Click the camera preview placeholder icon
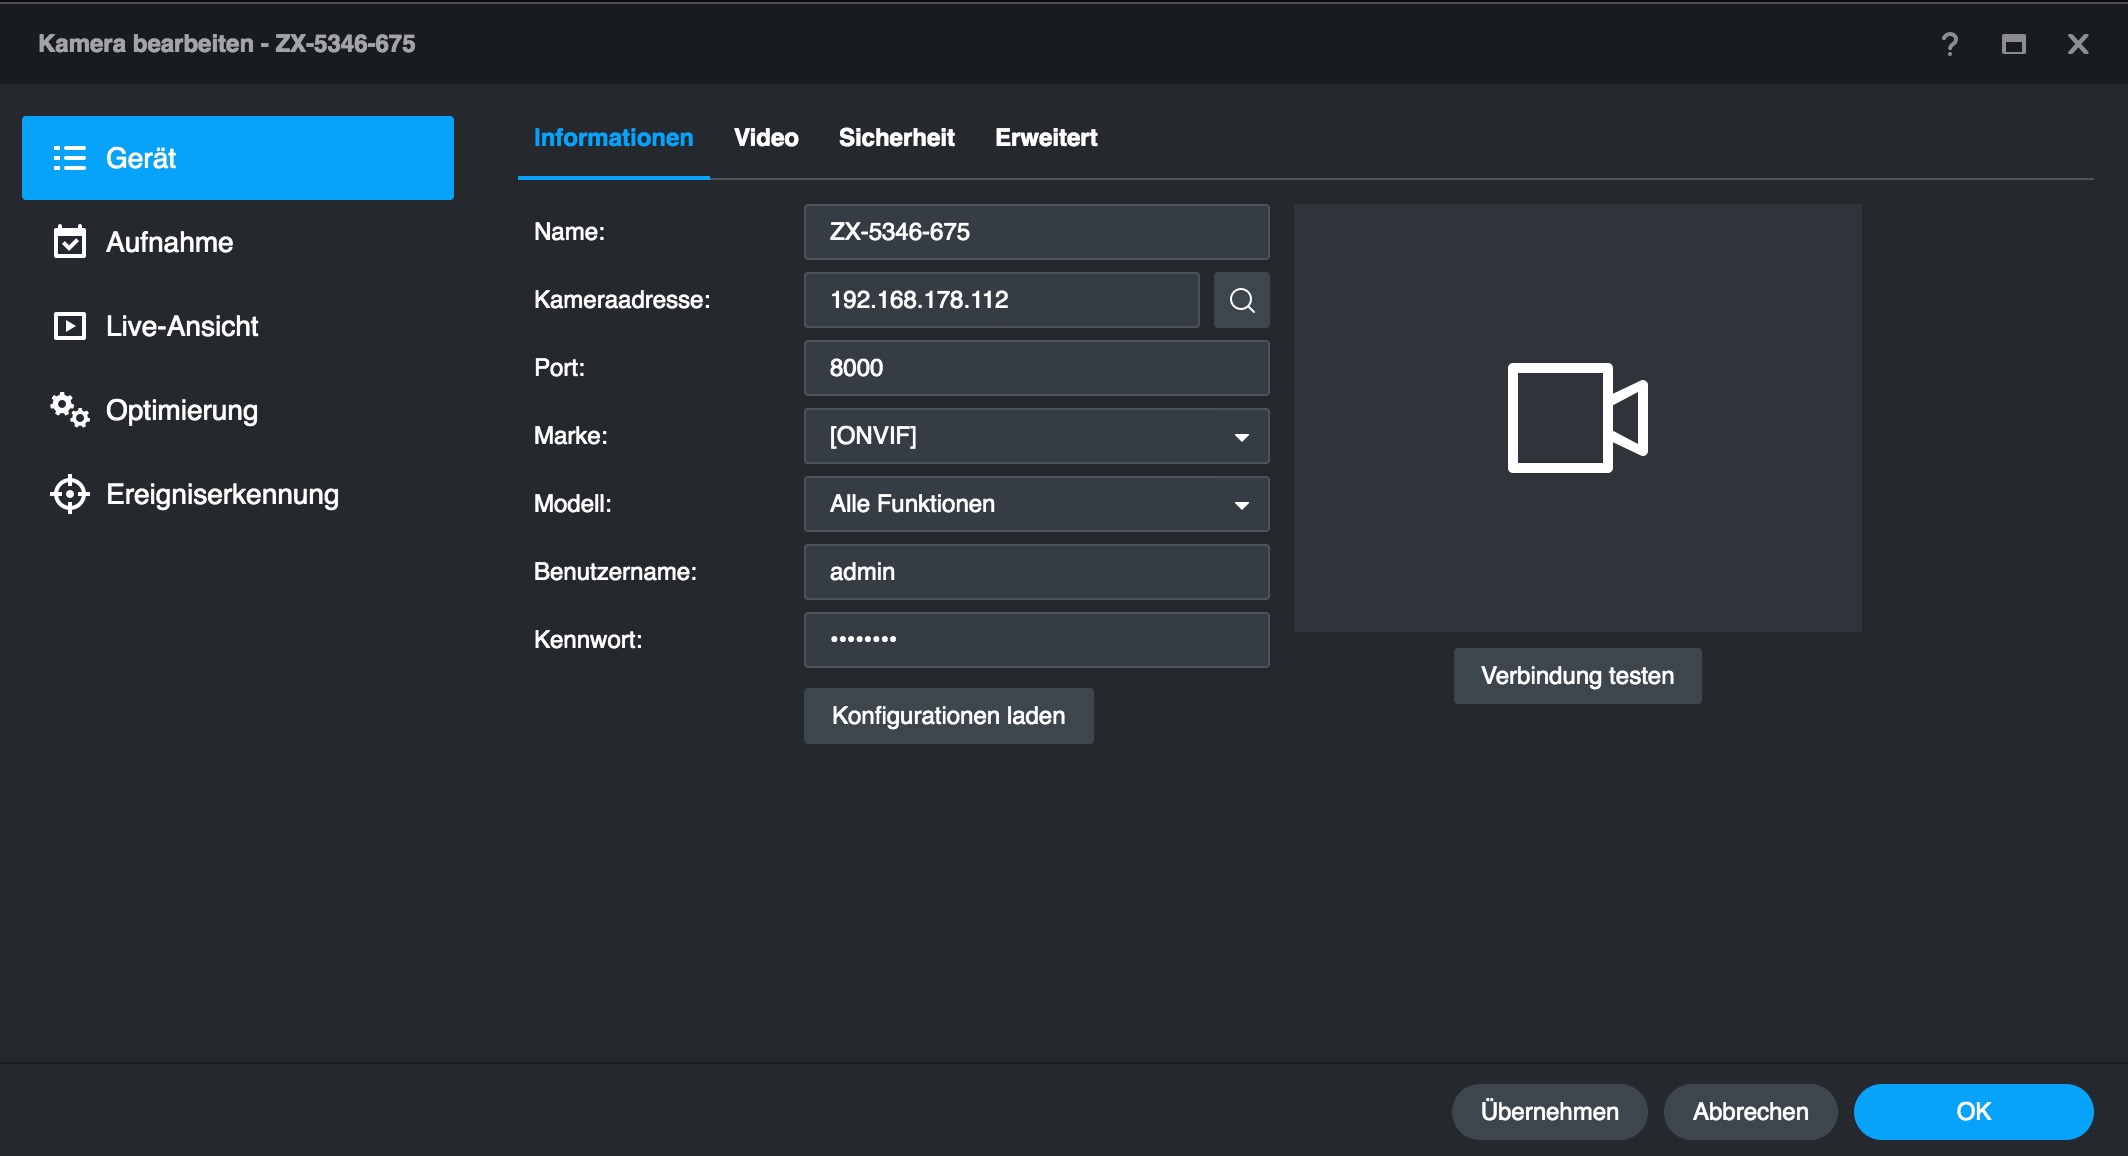The image size is (2128, 1156). point(1576,418)
